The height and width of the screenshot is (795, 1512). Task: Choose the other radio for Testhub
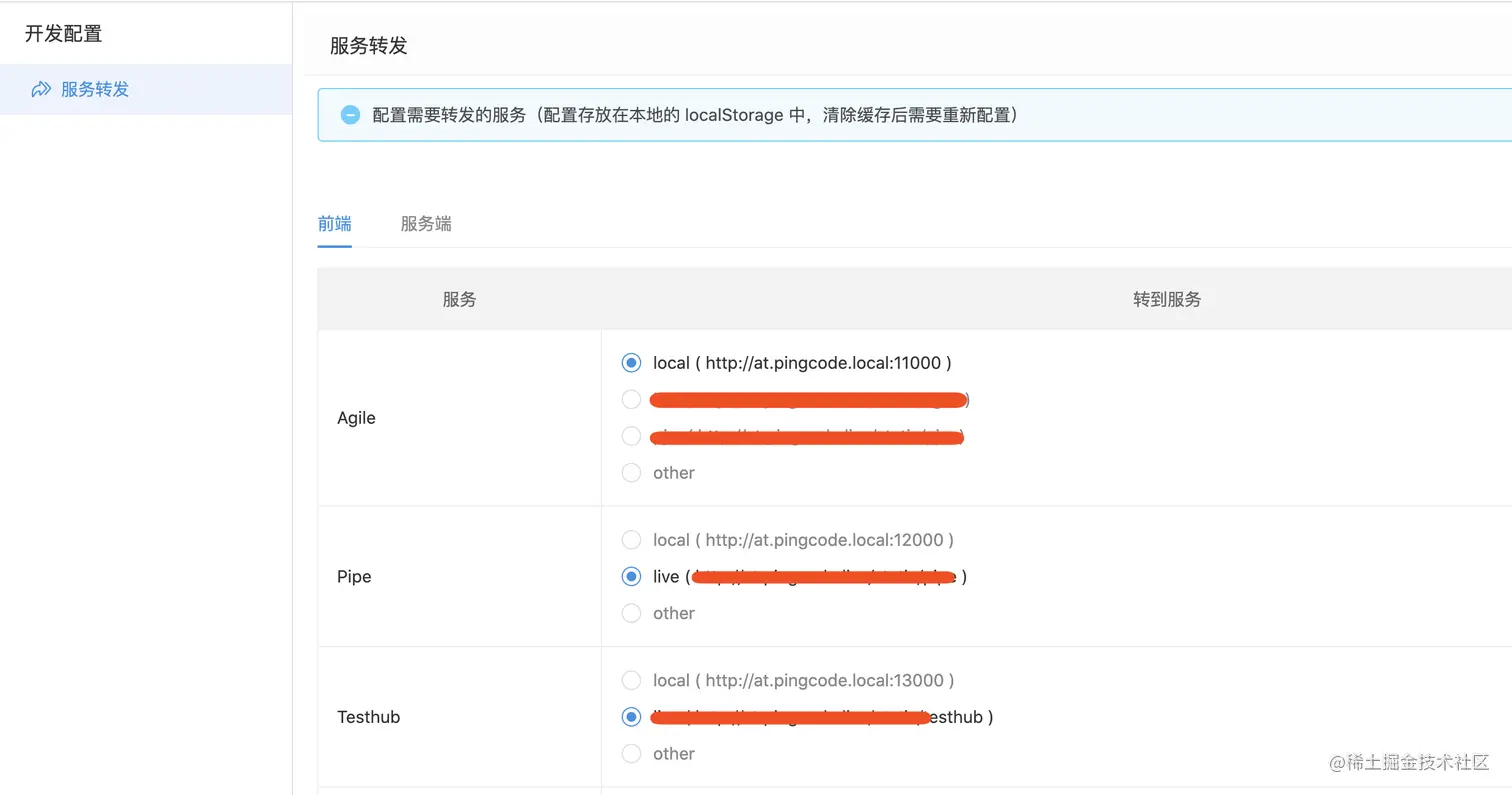631,753
